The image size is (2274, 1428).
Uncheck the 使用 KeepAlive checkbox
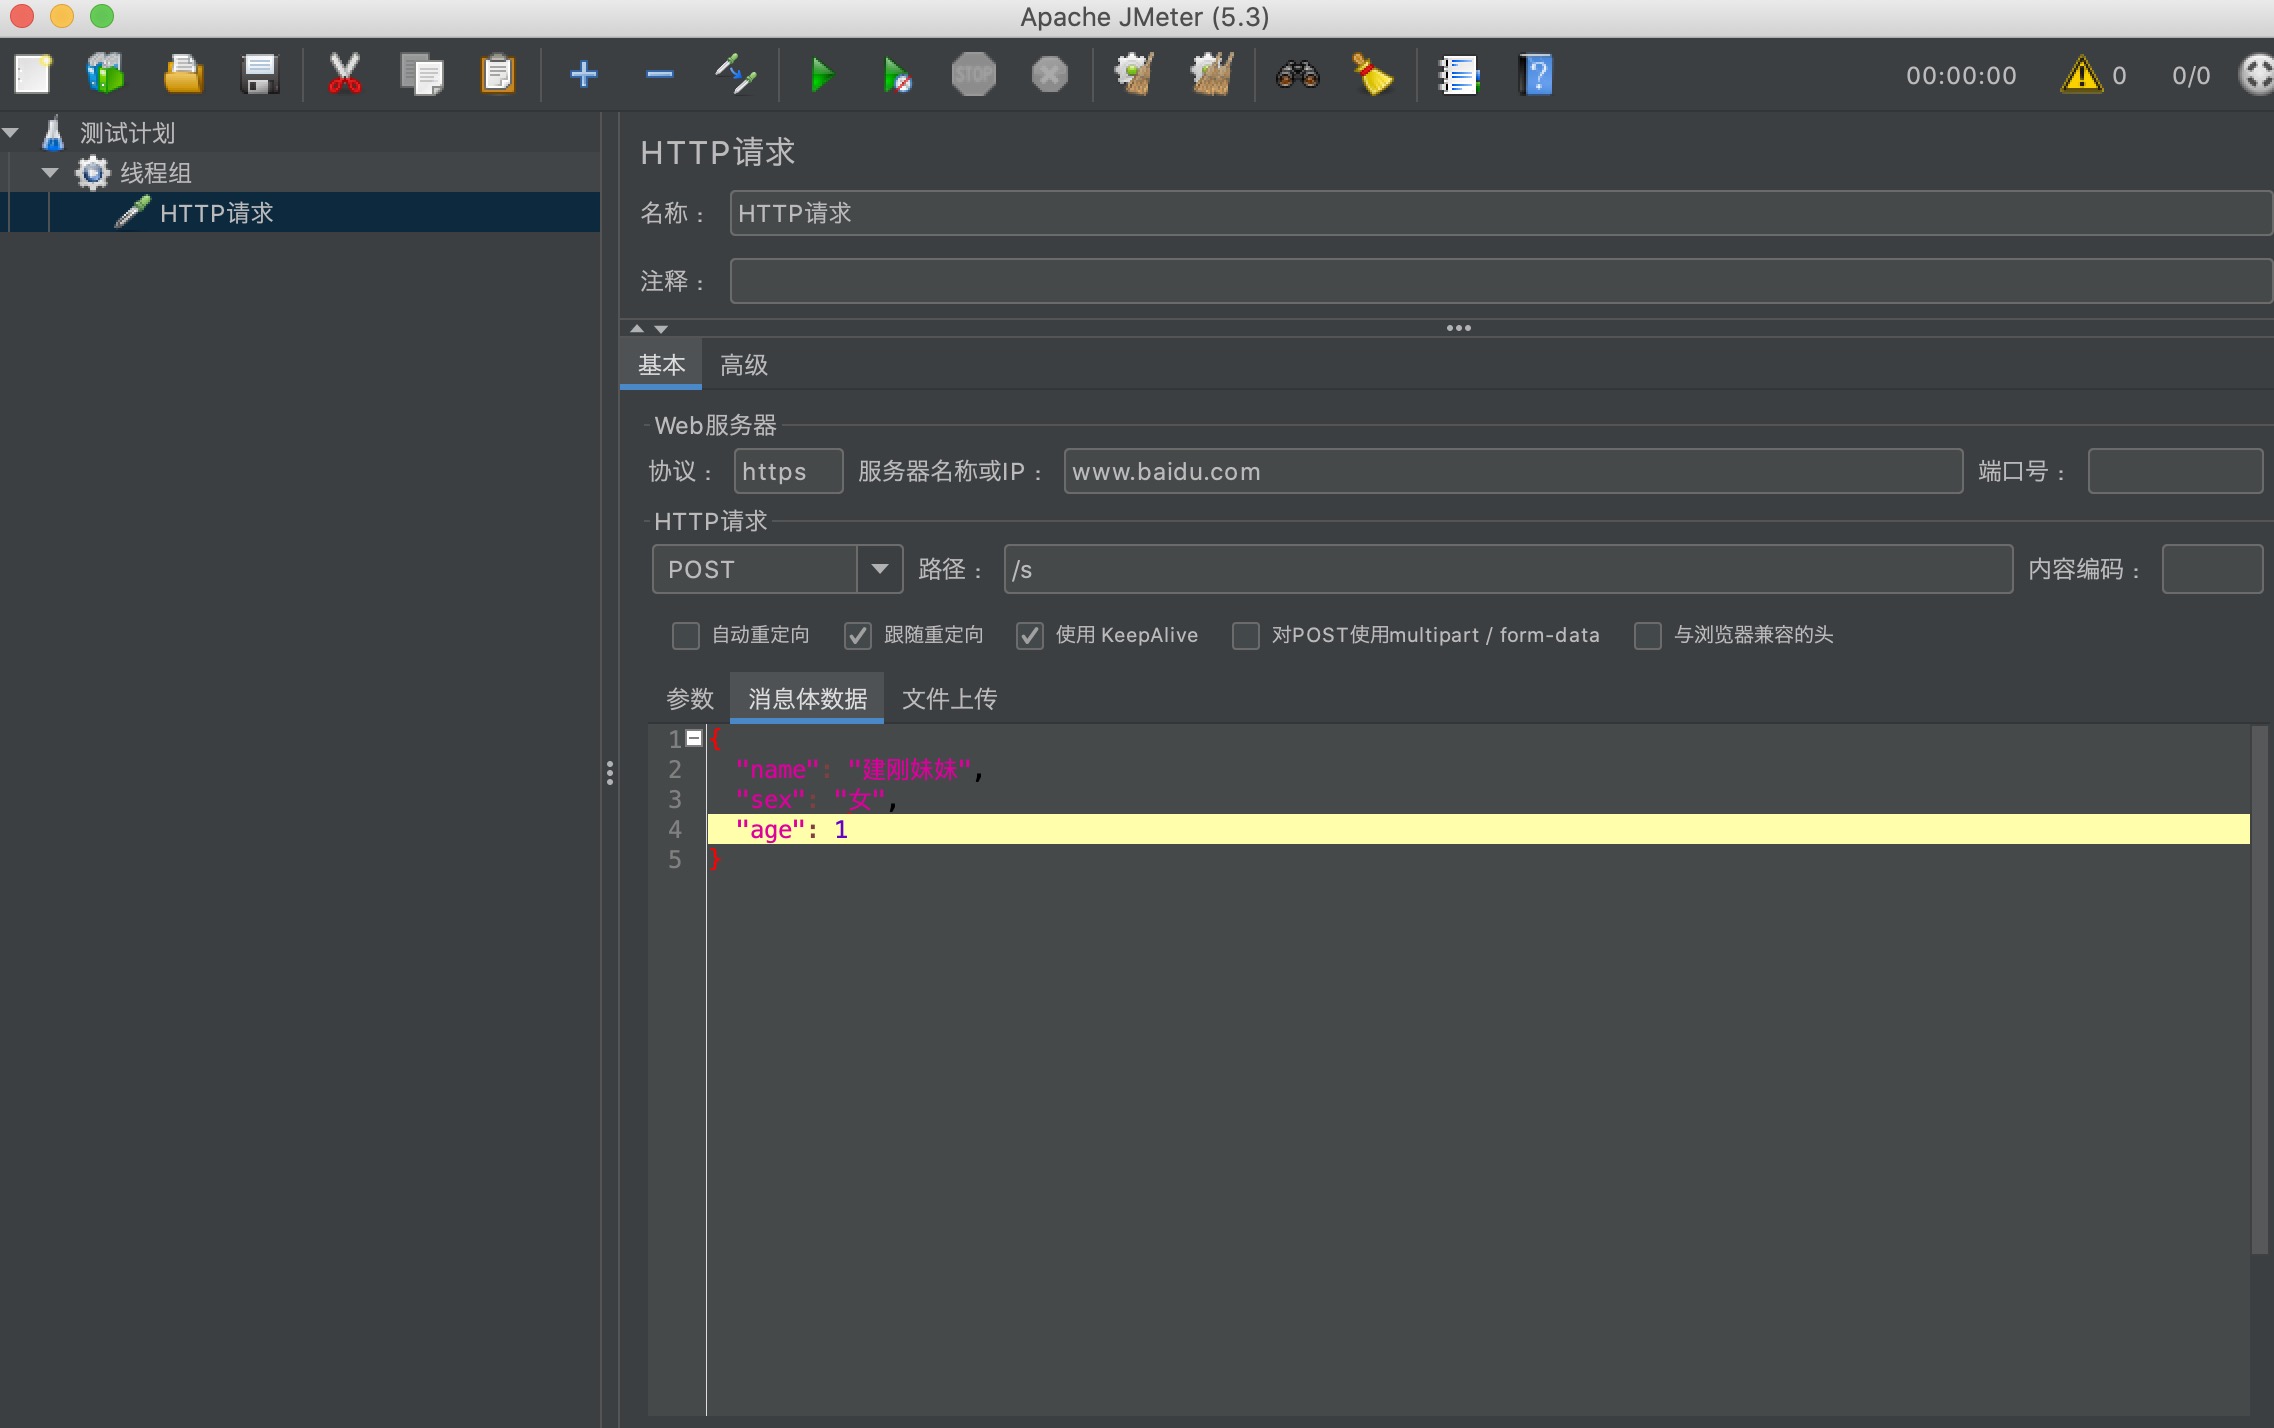tap(1029, 636)
